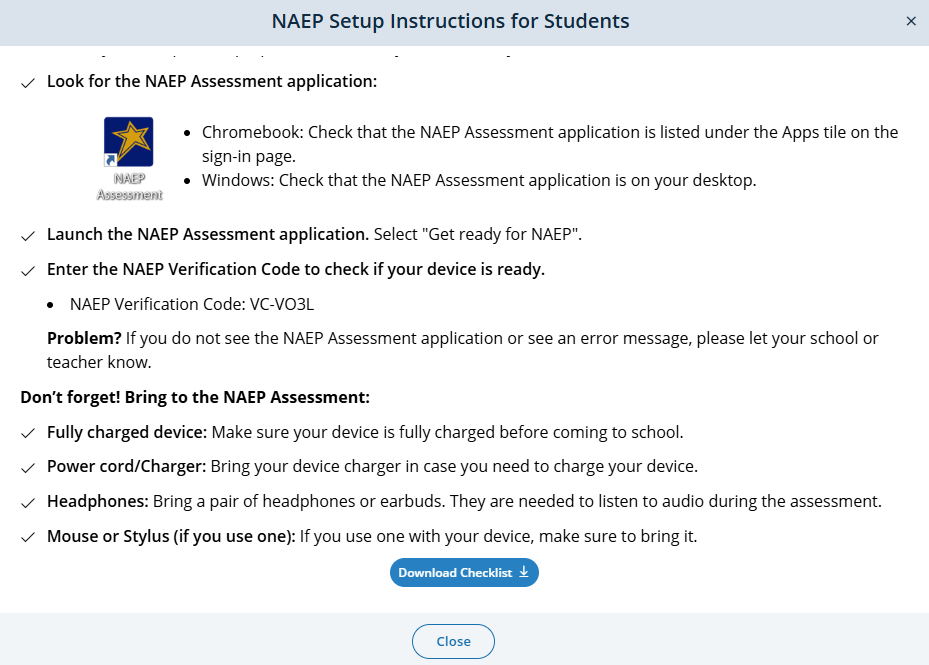Click checkmark beside Look for the NAEP Assessment application
Viewport: 929px width, 665px height.
coord(28,82)
